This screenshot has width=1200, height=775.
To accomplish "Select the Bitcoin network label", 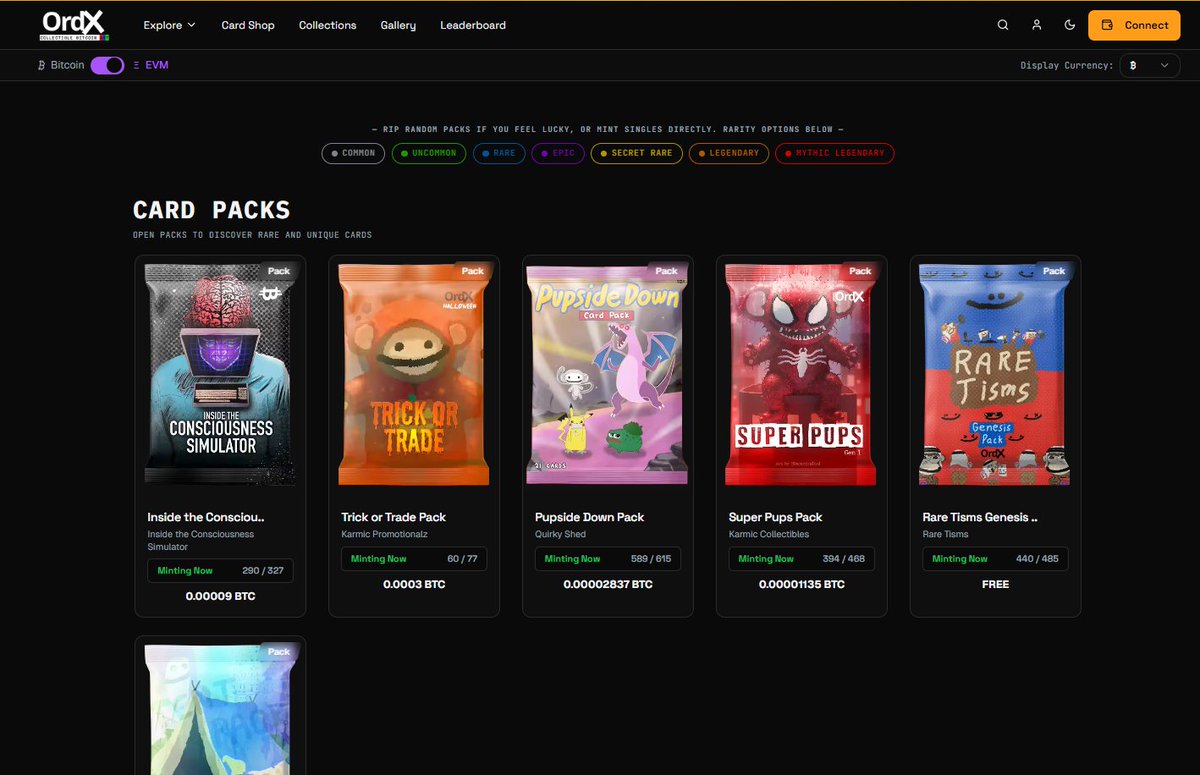I will (61, 65).
